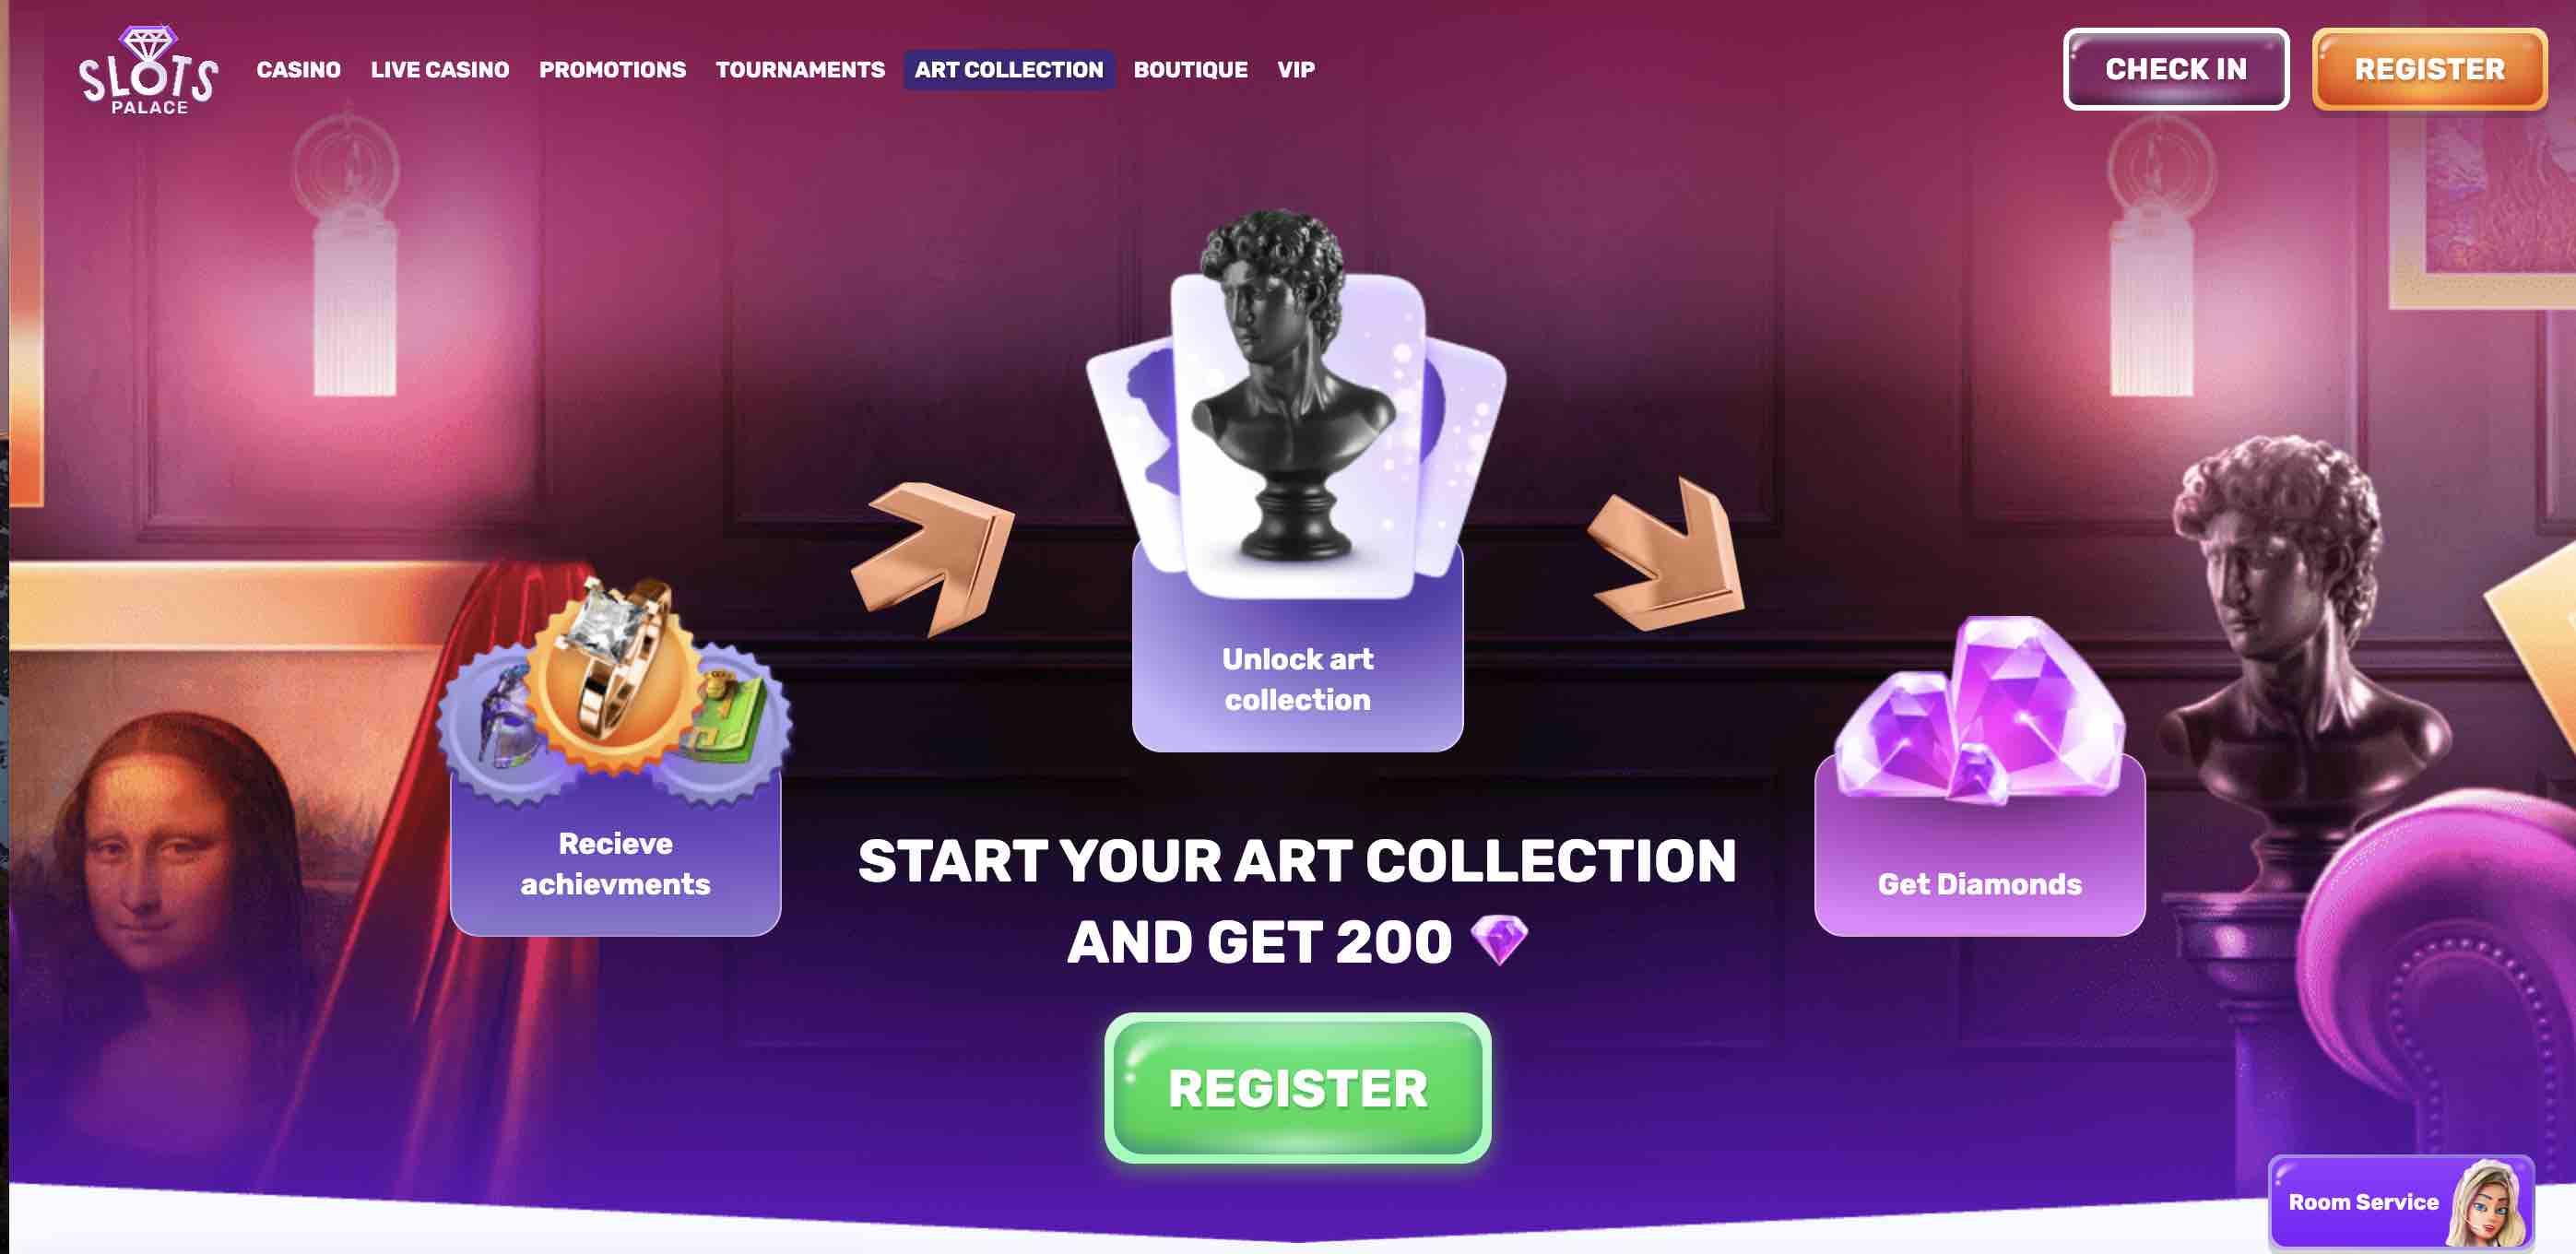Open the VIP page

1295,70
